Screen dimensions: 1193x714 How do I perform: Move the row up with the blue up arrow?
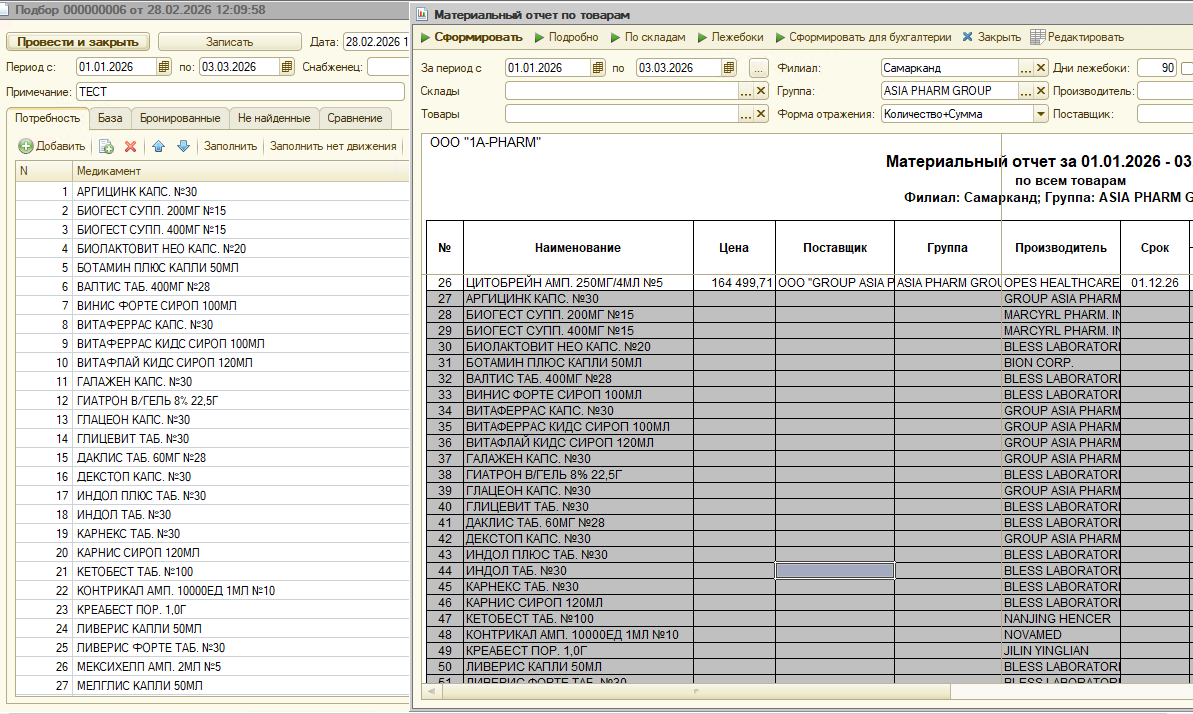[159, 146]
